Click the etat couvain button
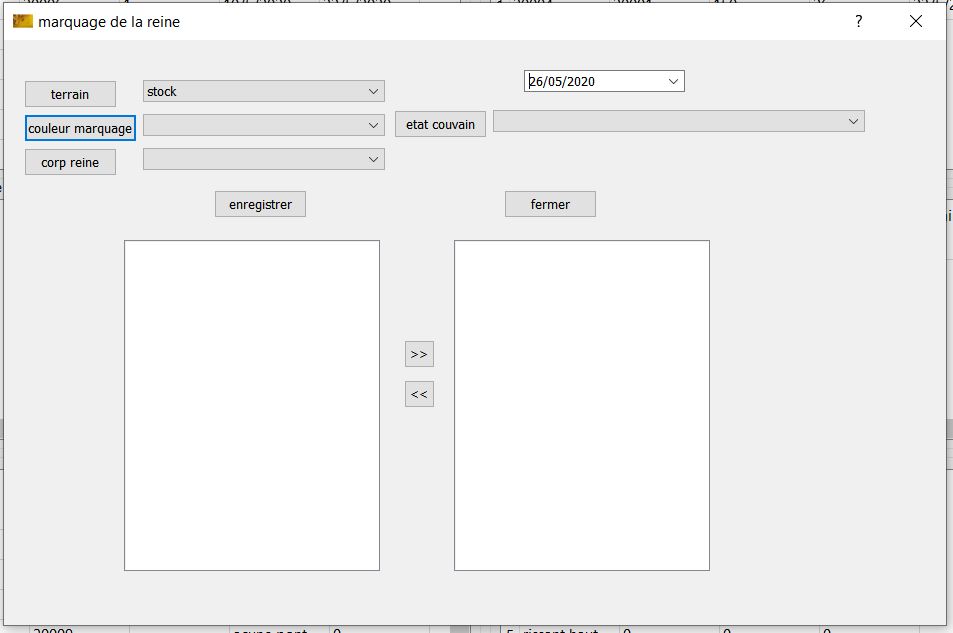The width and height of the screenshot is (953, 633). click(x=440, y=124)
